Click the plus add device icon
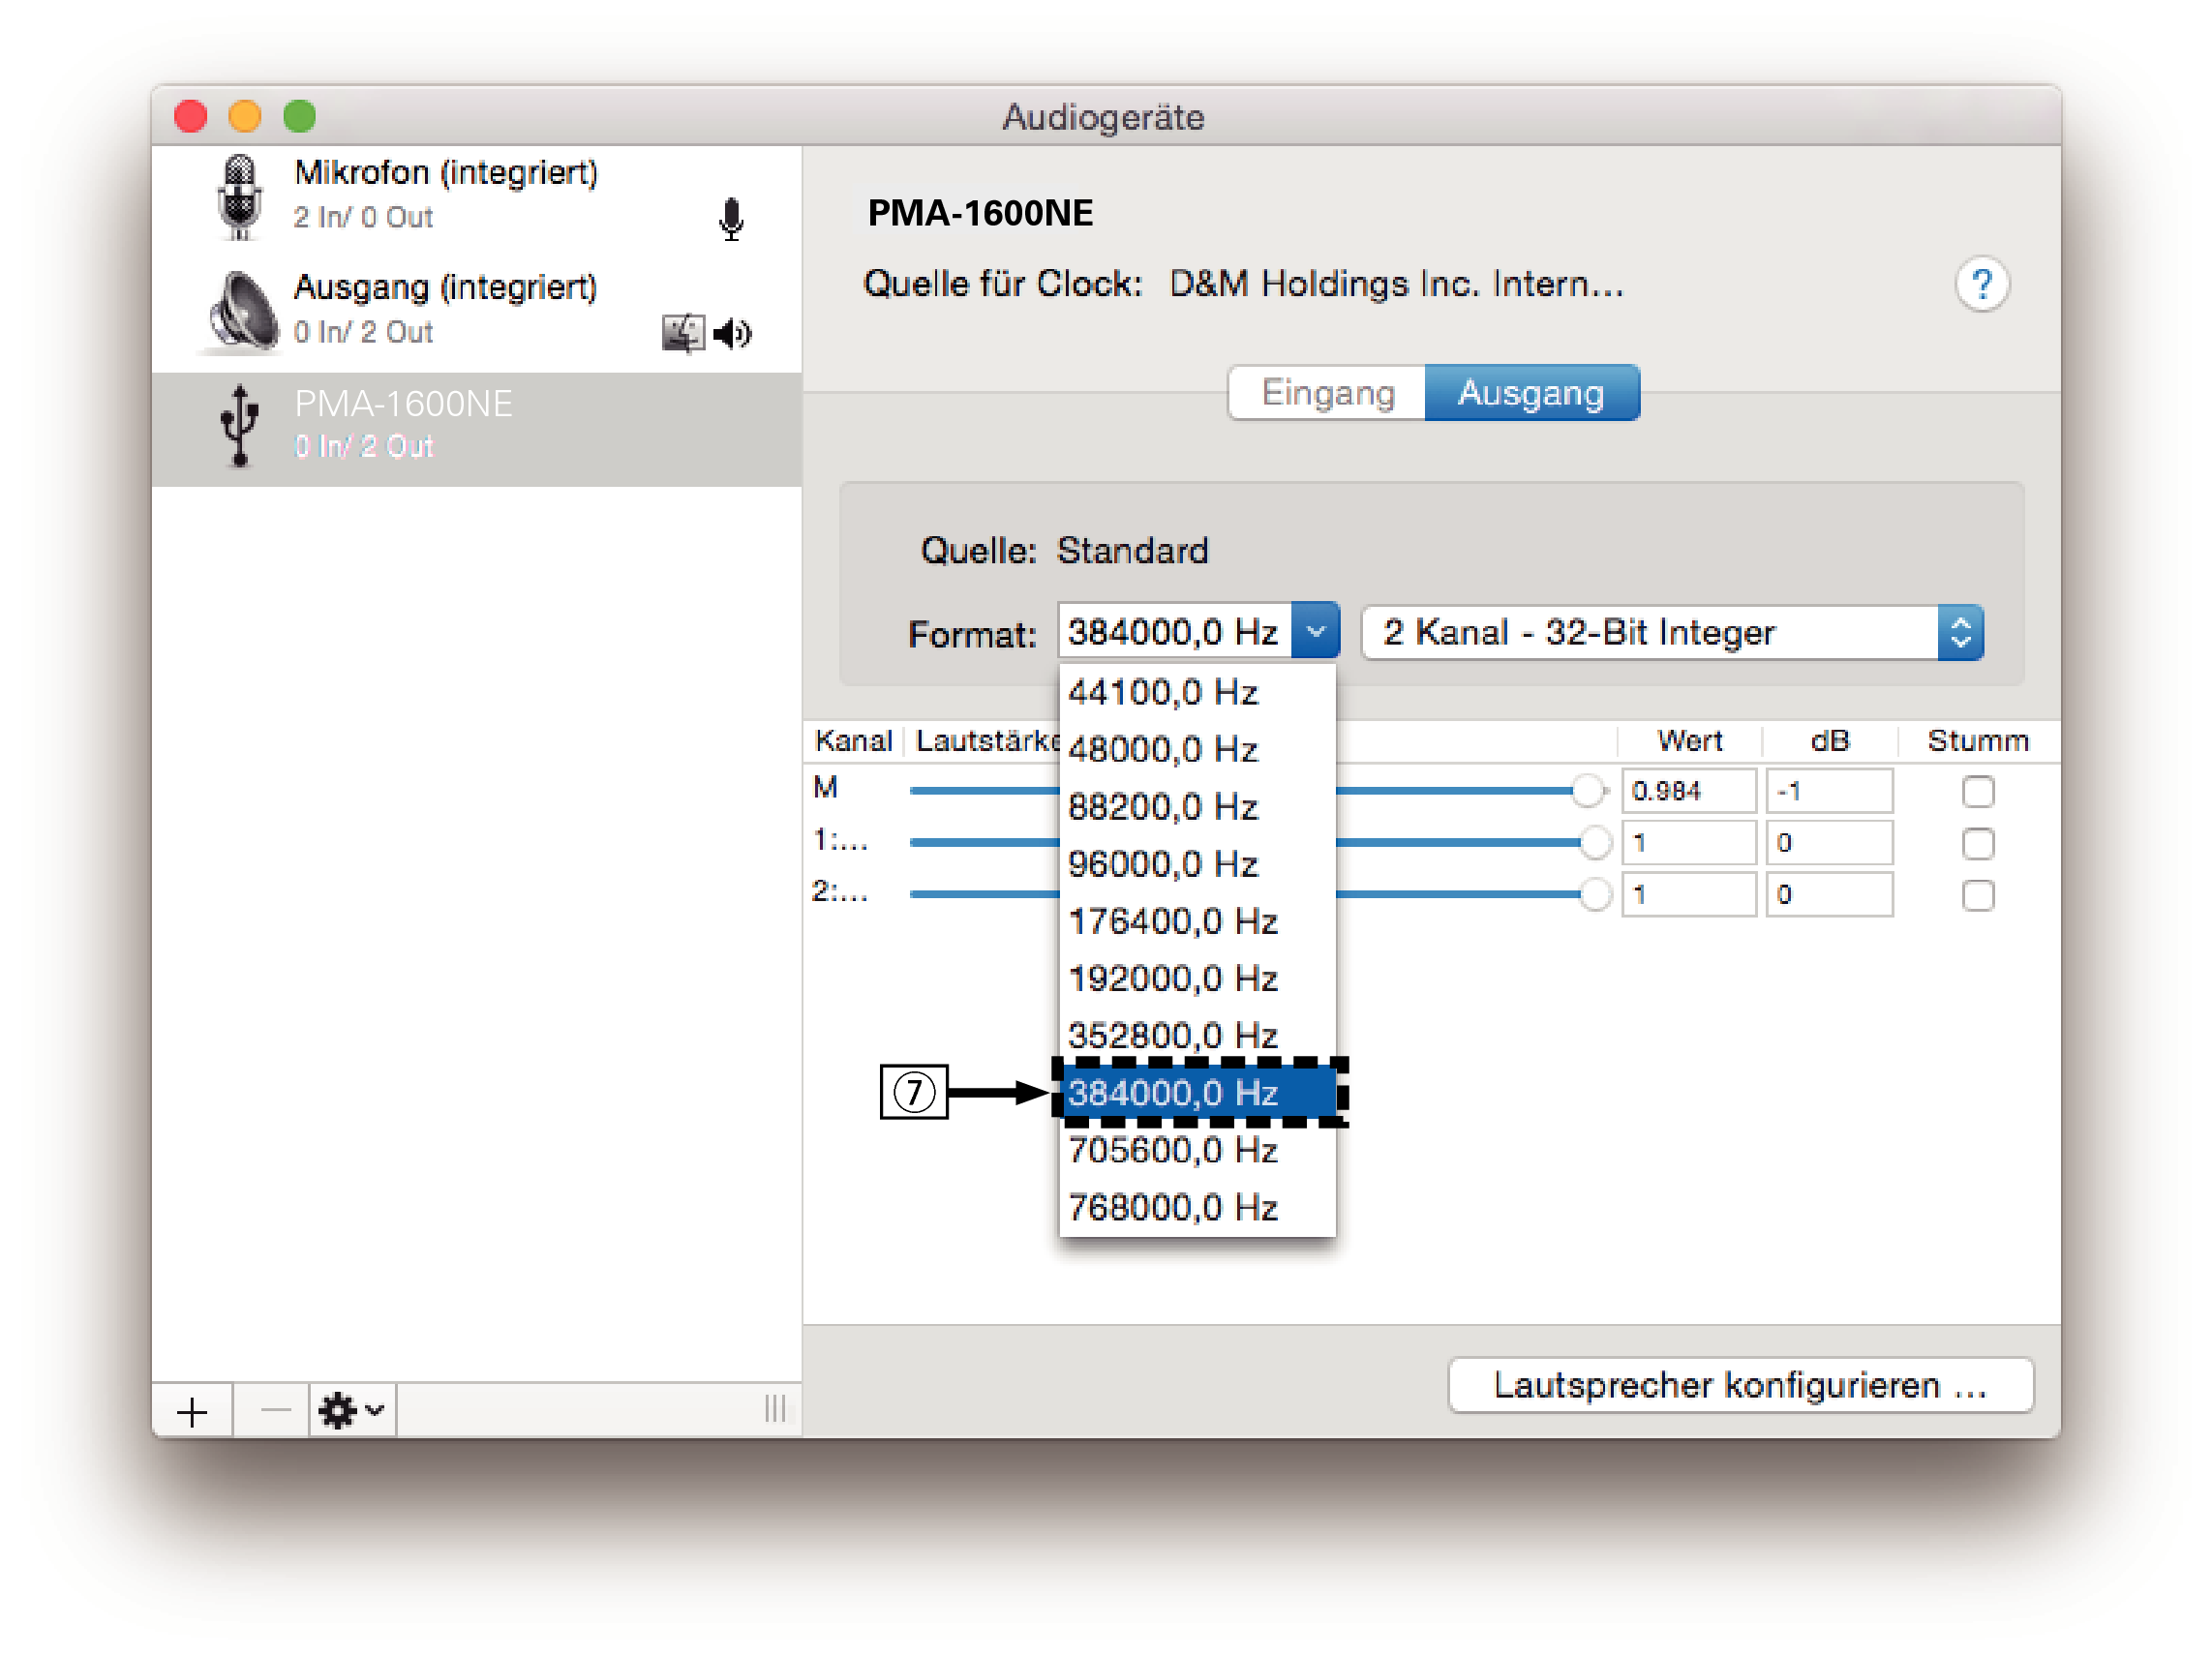The image size is (2212, 1656). (192, 1411)
